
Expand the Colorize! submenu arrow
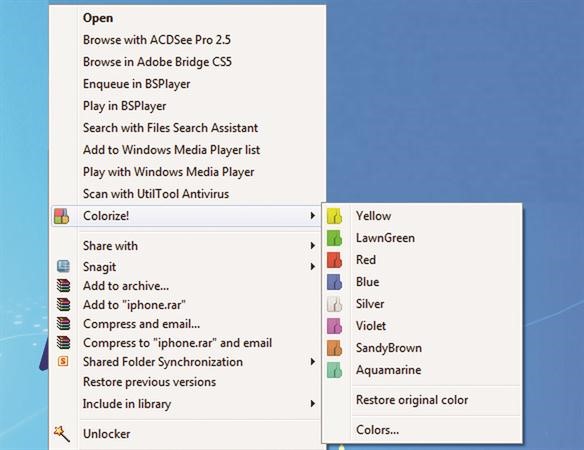(x=313, y=216)
